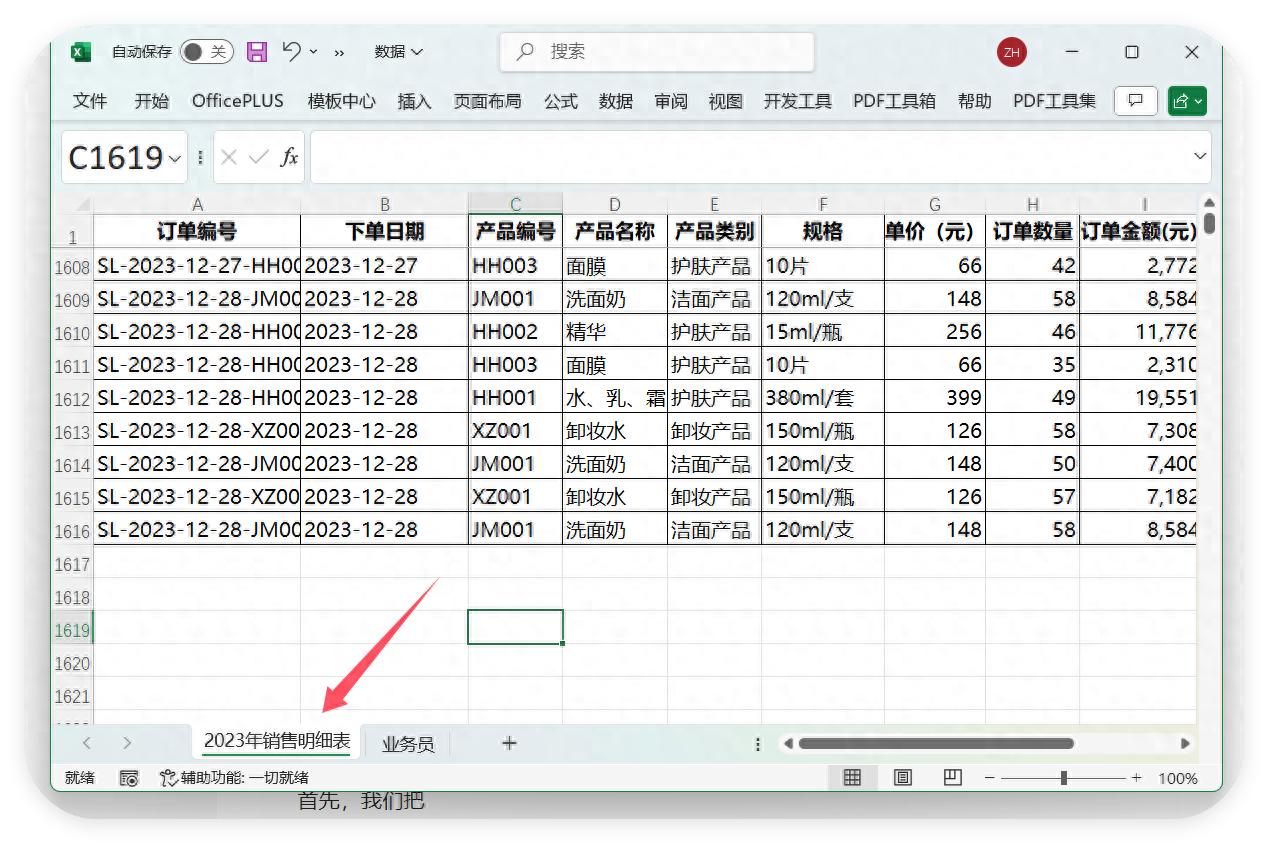The height and width of the screenshot is (843, 1268).
Task: Click into the formula bar input
Action: 750,157
